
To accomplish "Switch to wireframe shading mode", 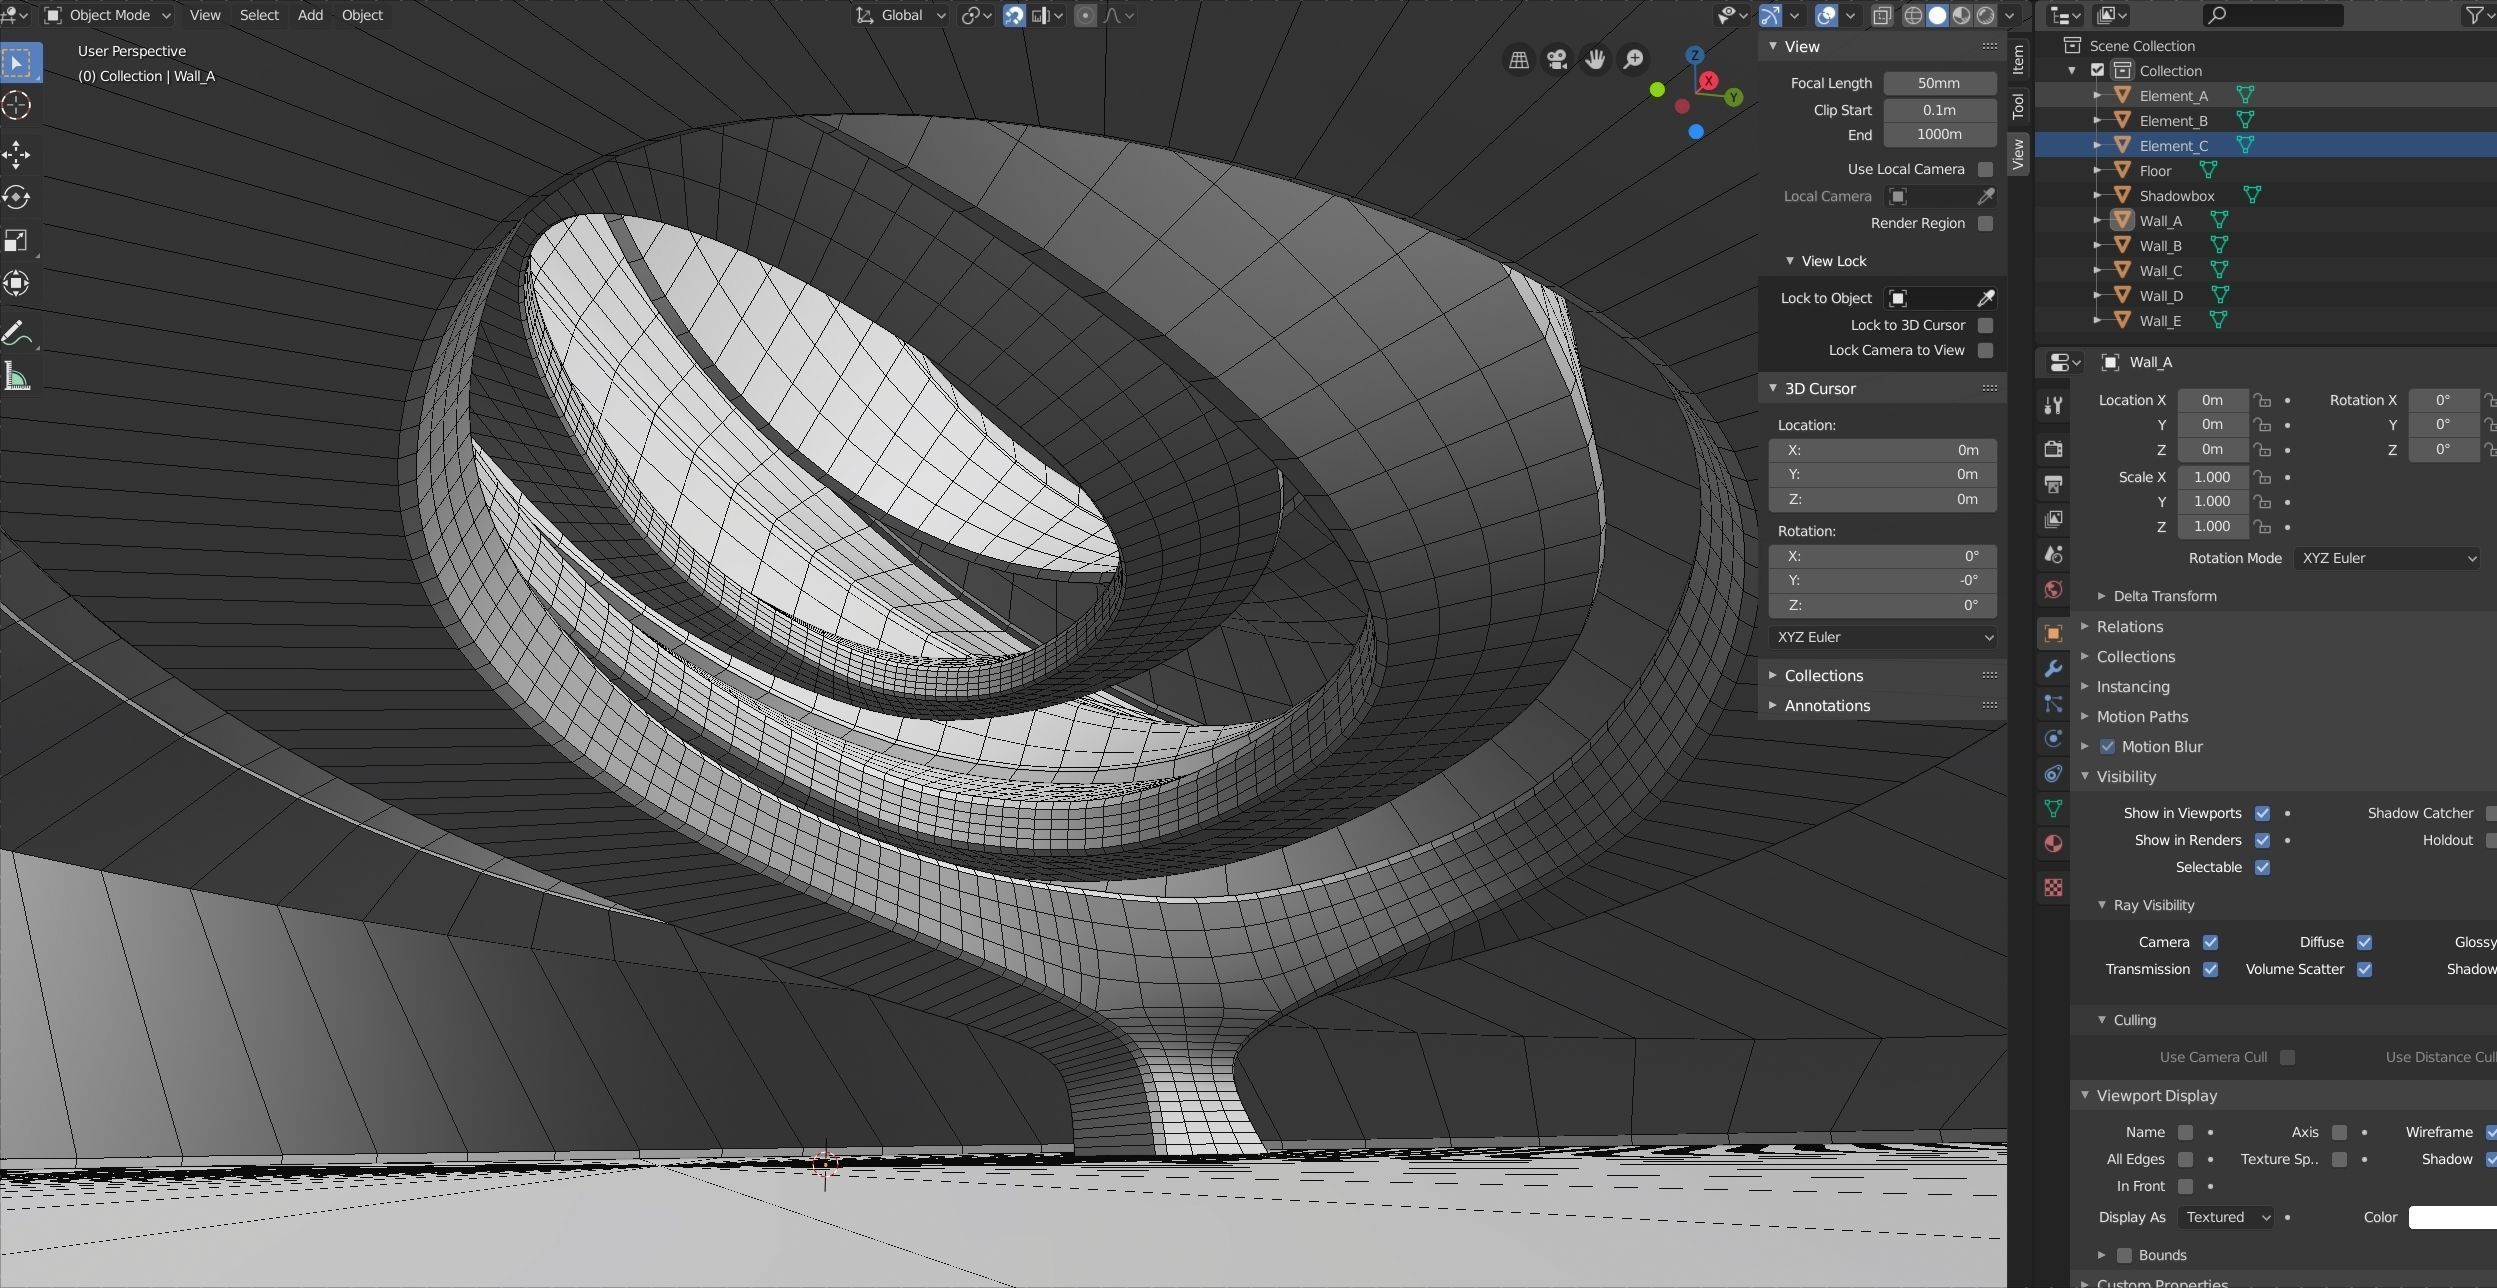I will pos(1913,15).
